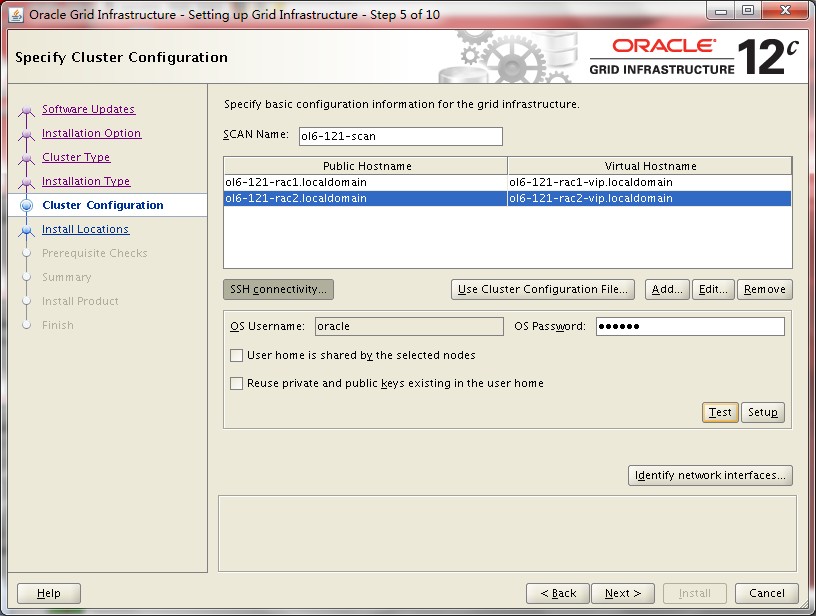Image resolution: width=816 pixels, height=616 pixels.
Task: Click the Add... node button
Action: pyautogui.click(x=667, y=289)
